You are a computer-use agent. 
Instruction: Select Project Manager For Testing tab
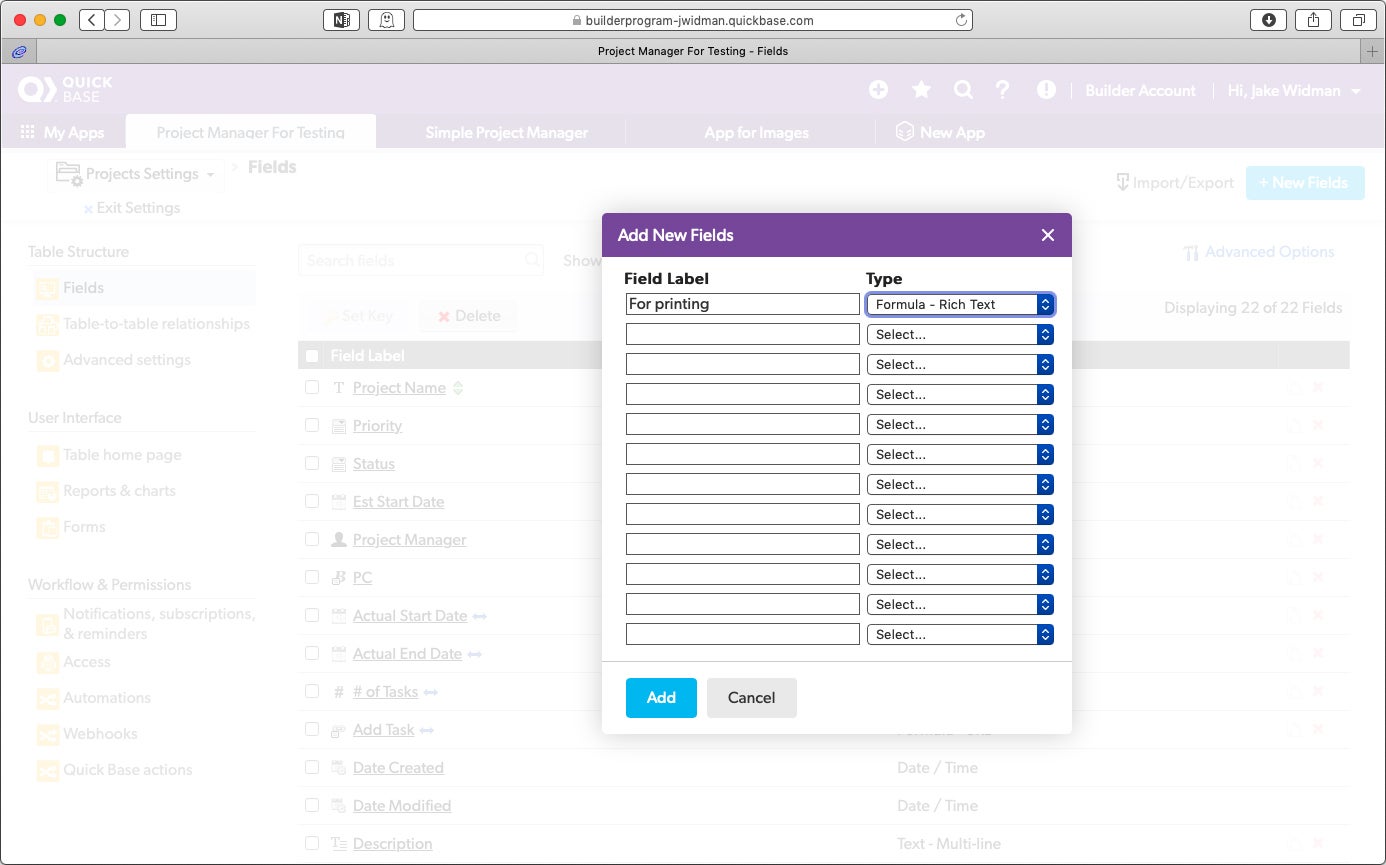(x=251, y=132)
